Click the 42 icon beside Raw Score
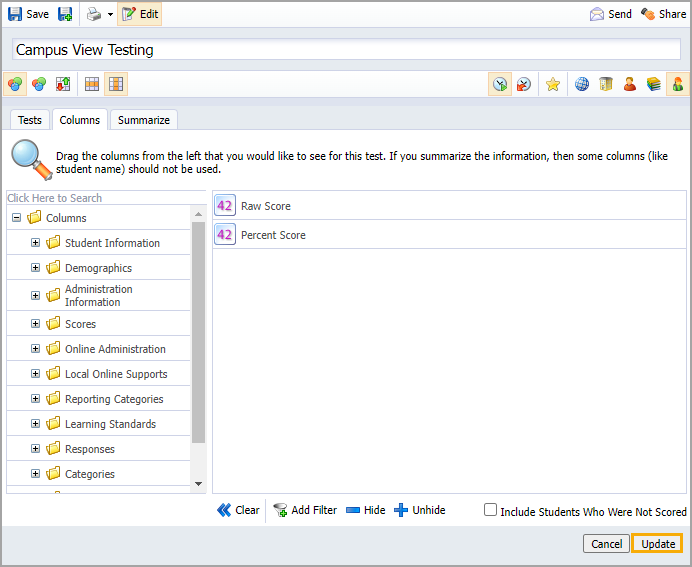Image resolution: width=692 pixels, height=567 pixels. click(225, 206)
